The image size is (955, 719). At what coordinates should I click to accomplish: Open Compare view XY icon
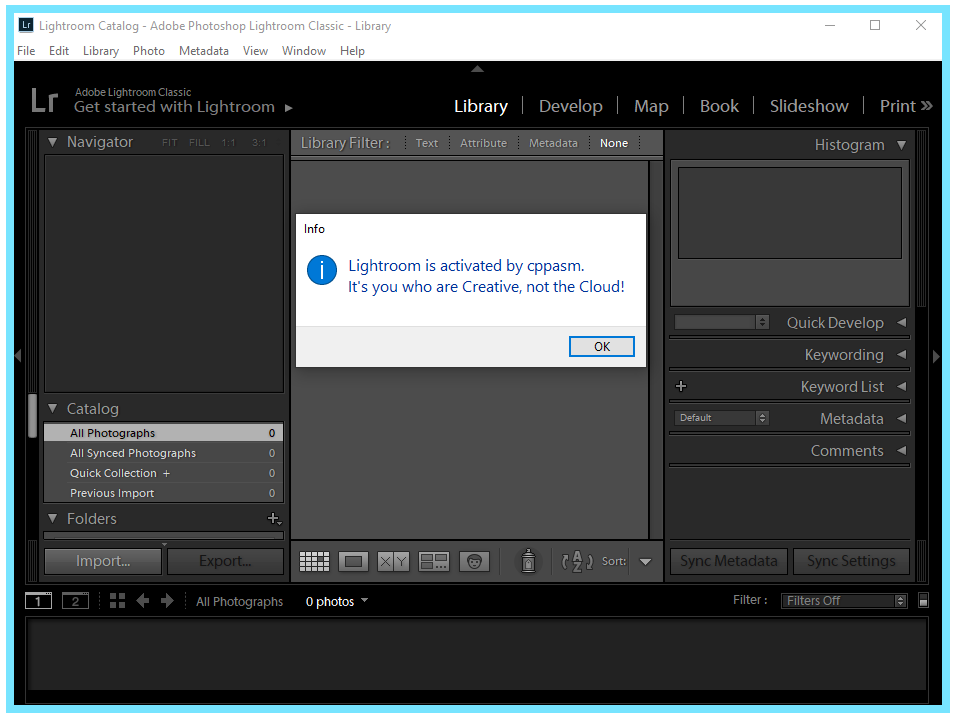pyautogui.click(x=393, y=561)
